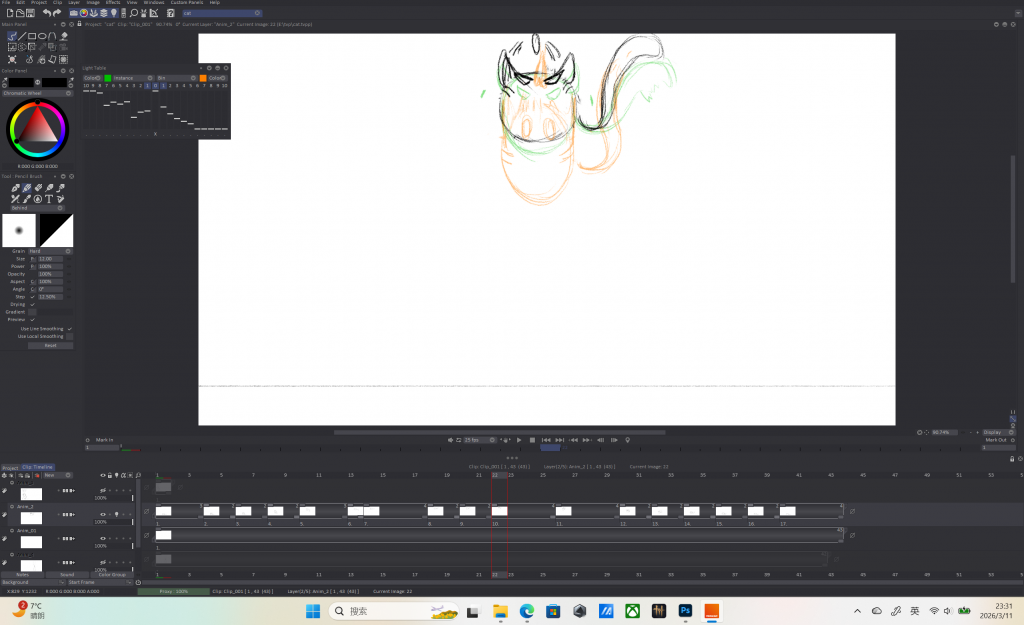Click the green light table color swatch
Viewport: 1024px width, 625px height.
pos(108,78)
